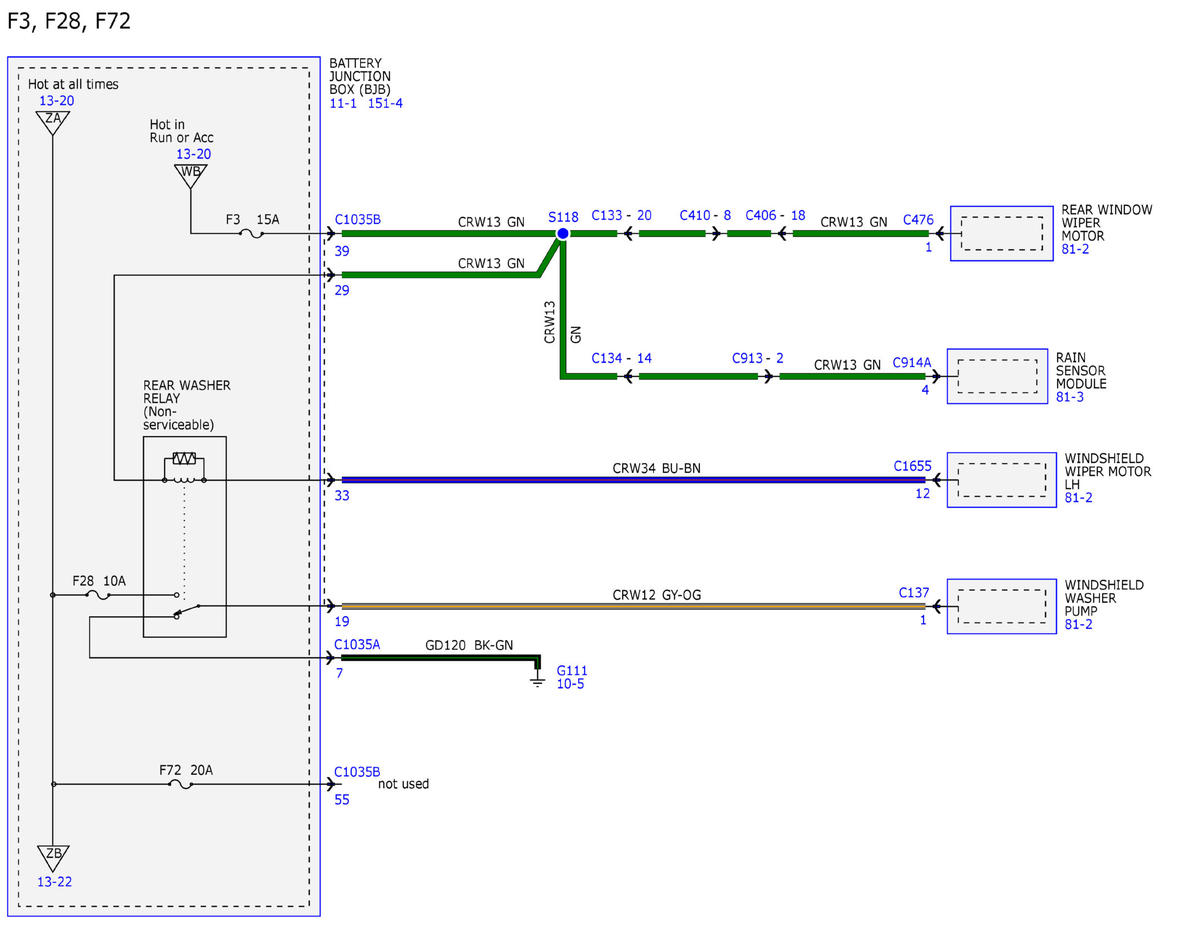The width and height of the screenshot is (1200, 927).
Task: Open the 13-20 link under Hot at all times
Action: pos(56,101)
